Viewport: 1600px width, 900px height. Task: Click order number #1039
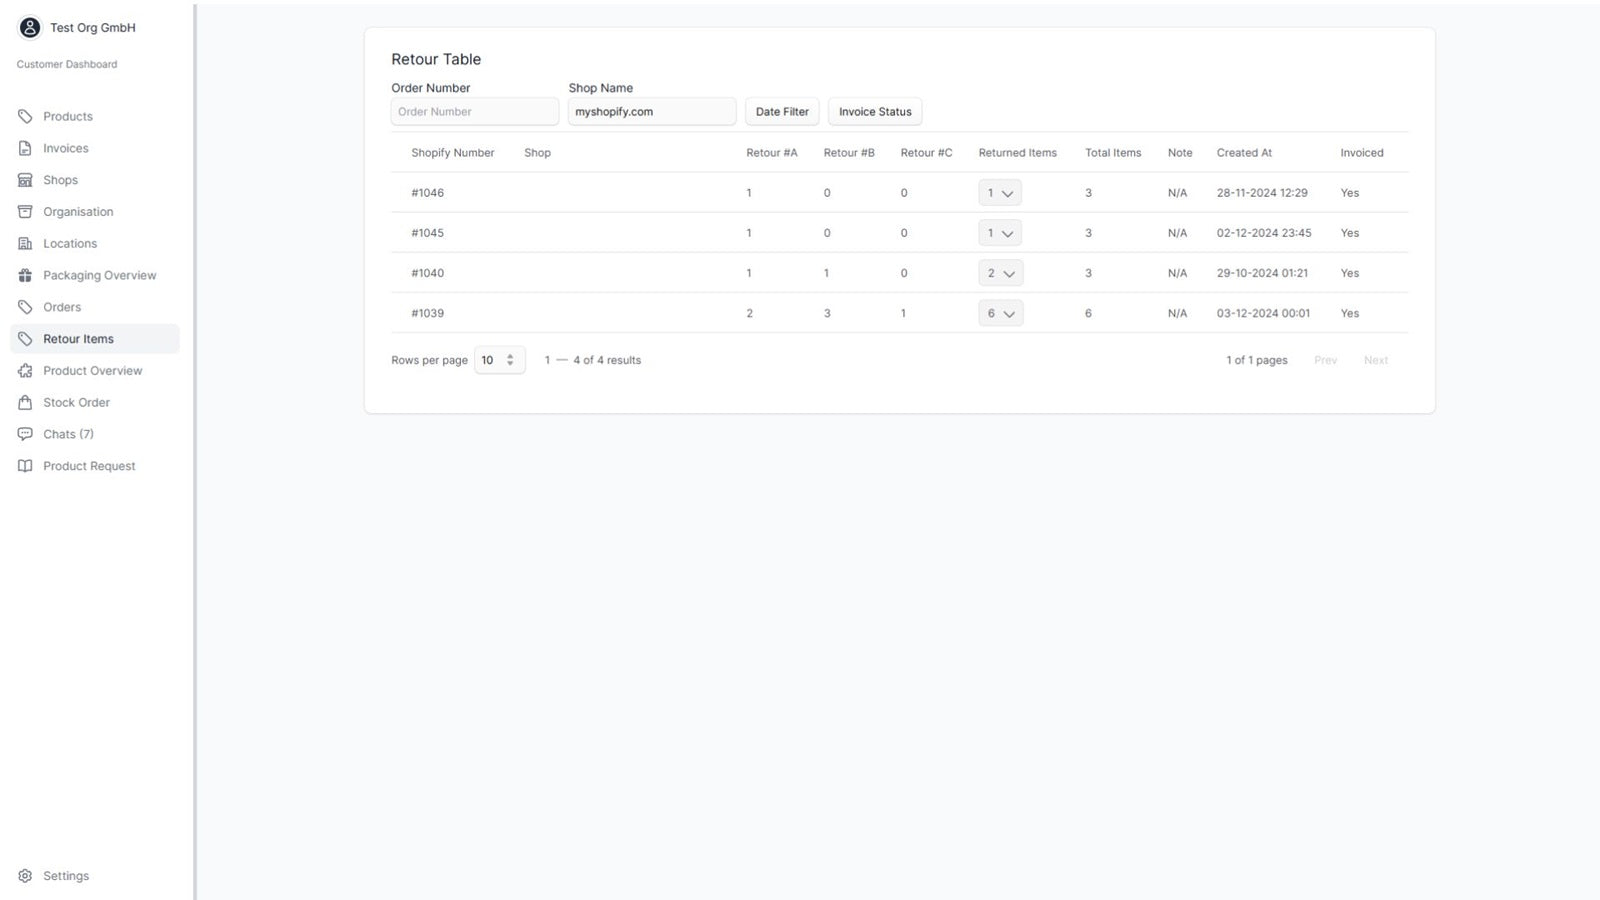pyautogui.click(x=428, y=313)
